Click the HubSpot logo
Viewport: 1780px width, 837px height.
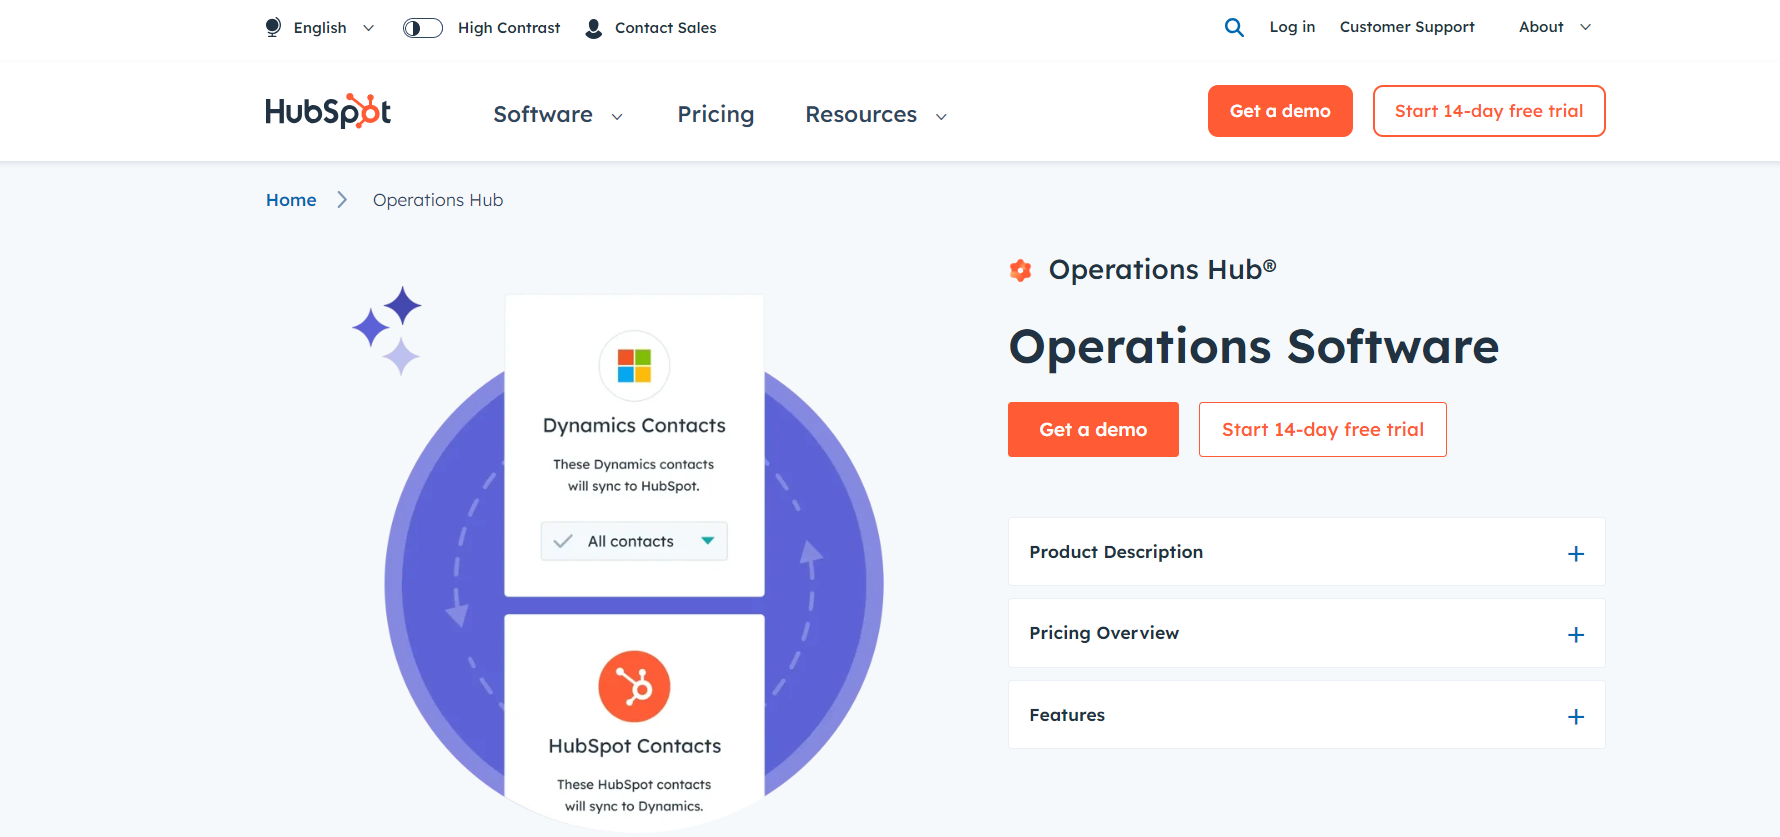tap(328, 111)
